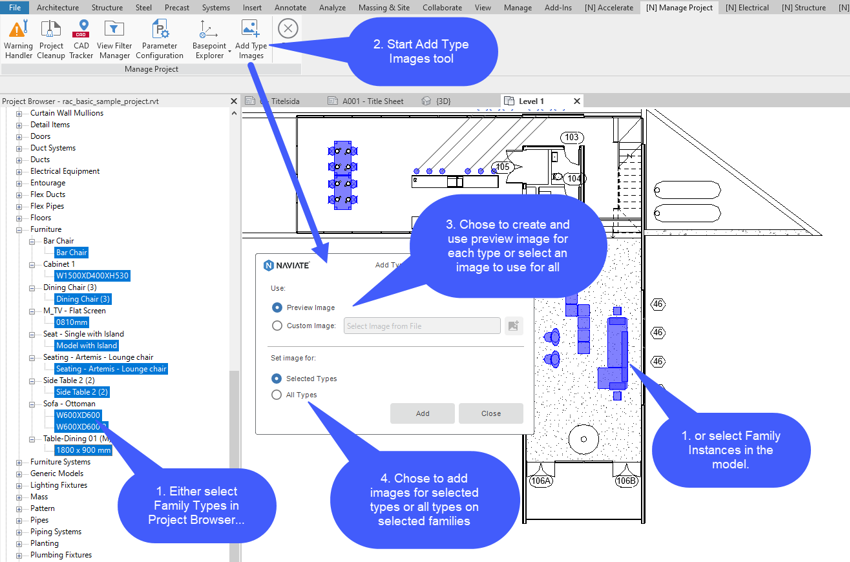Screen dimensions: 850x562
Task: Select the Side Table 2 (2) type
Action: pos(82,392)
